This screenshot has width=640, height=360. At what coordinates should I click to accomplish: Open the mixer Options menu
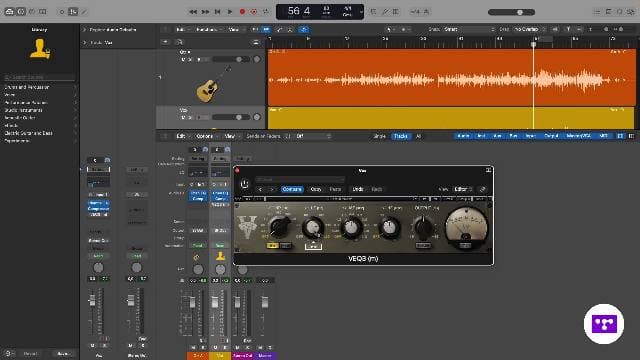[206, 136]
